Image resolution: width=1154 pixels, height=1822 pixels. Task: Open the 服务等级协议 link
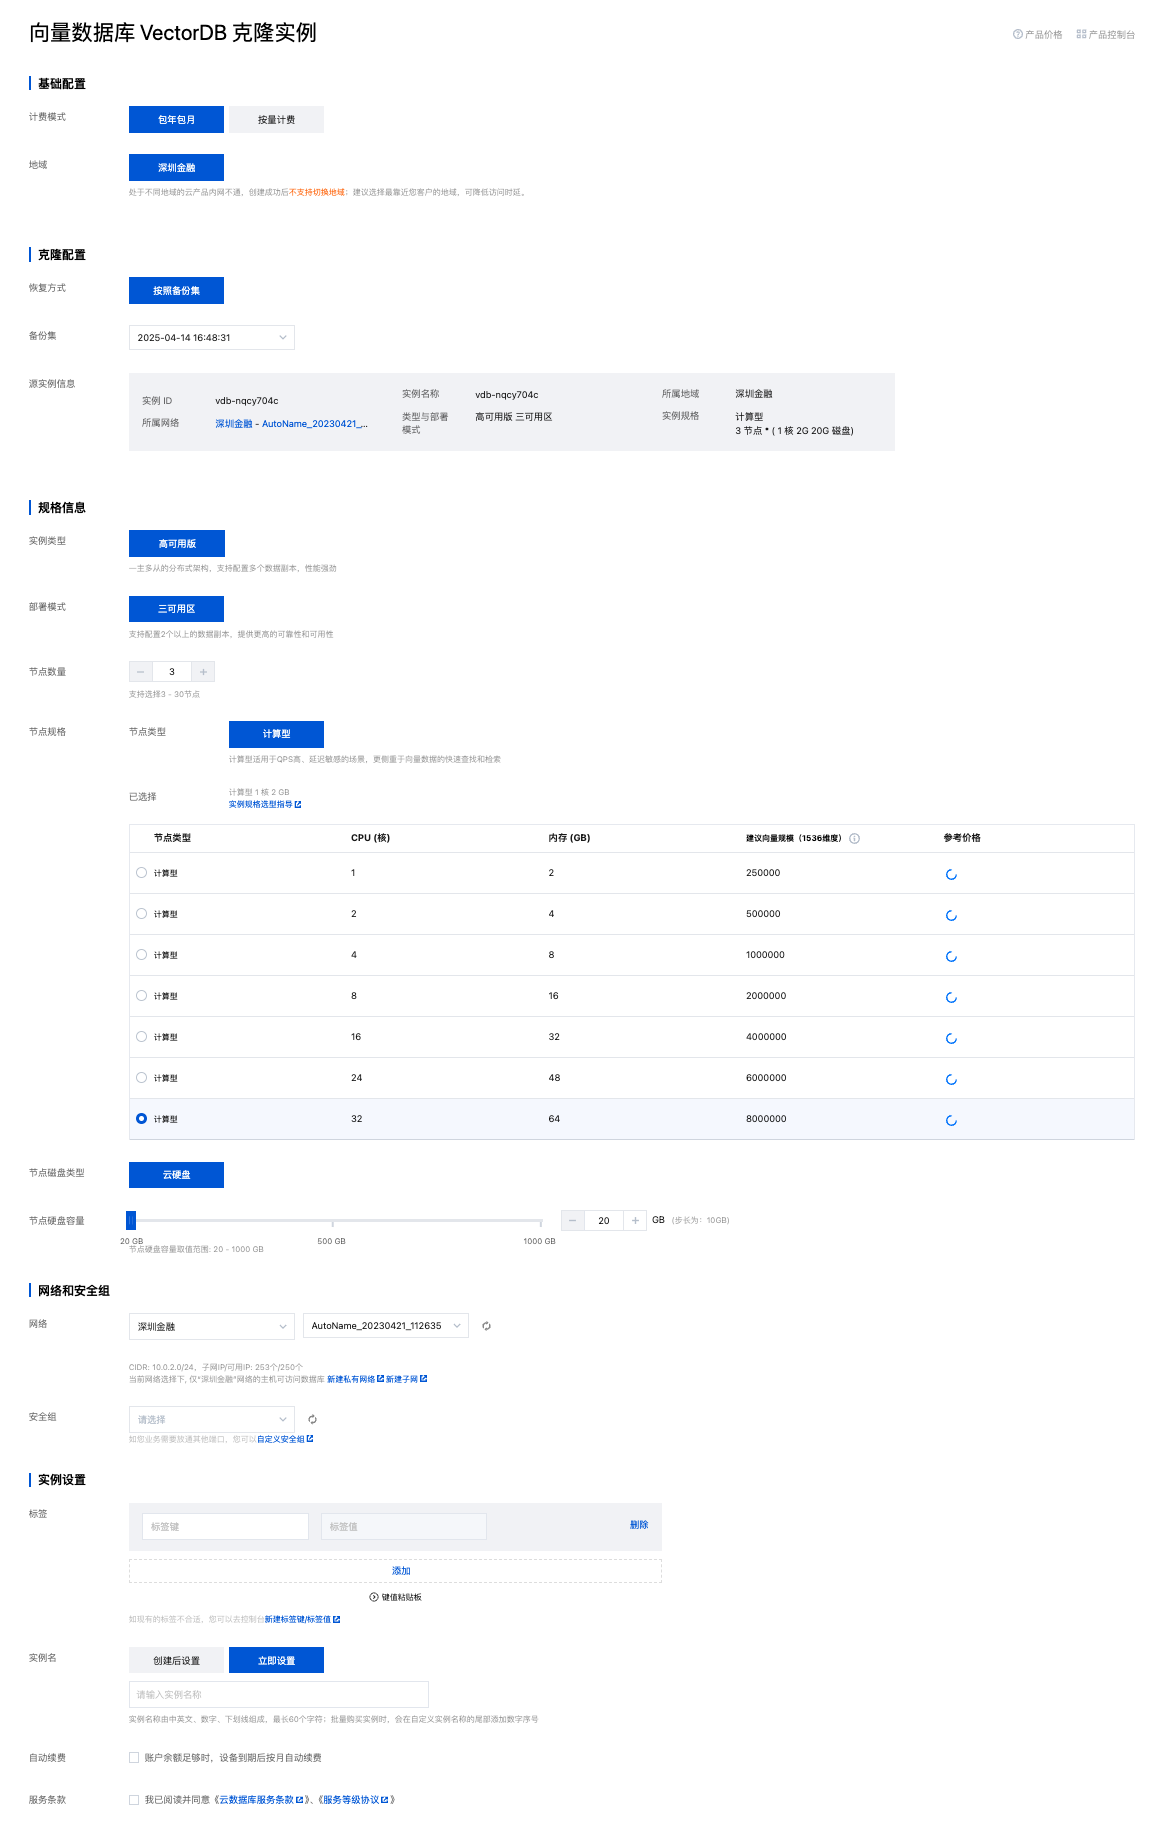pyautogui.click(x=355, y=1800)
